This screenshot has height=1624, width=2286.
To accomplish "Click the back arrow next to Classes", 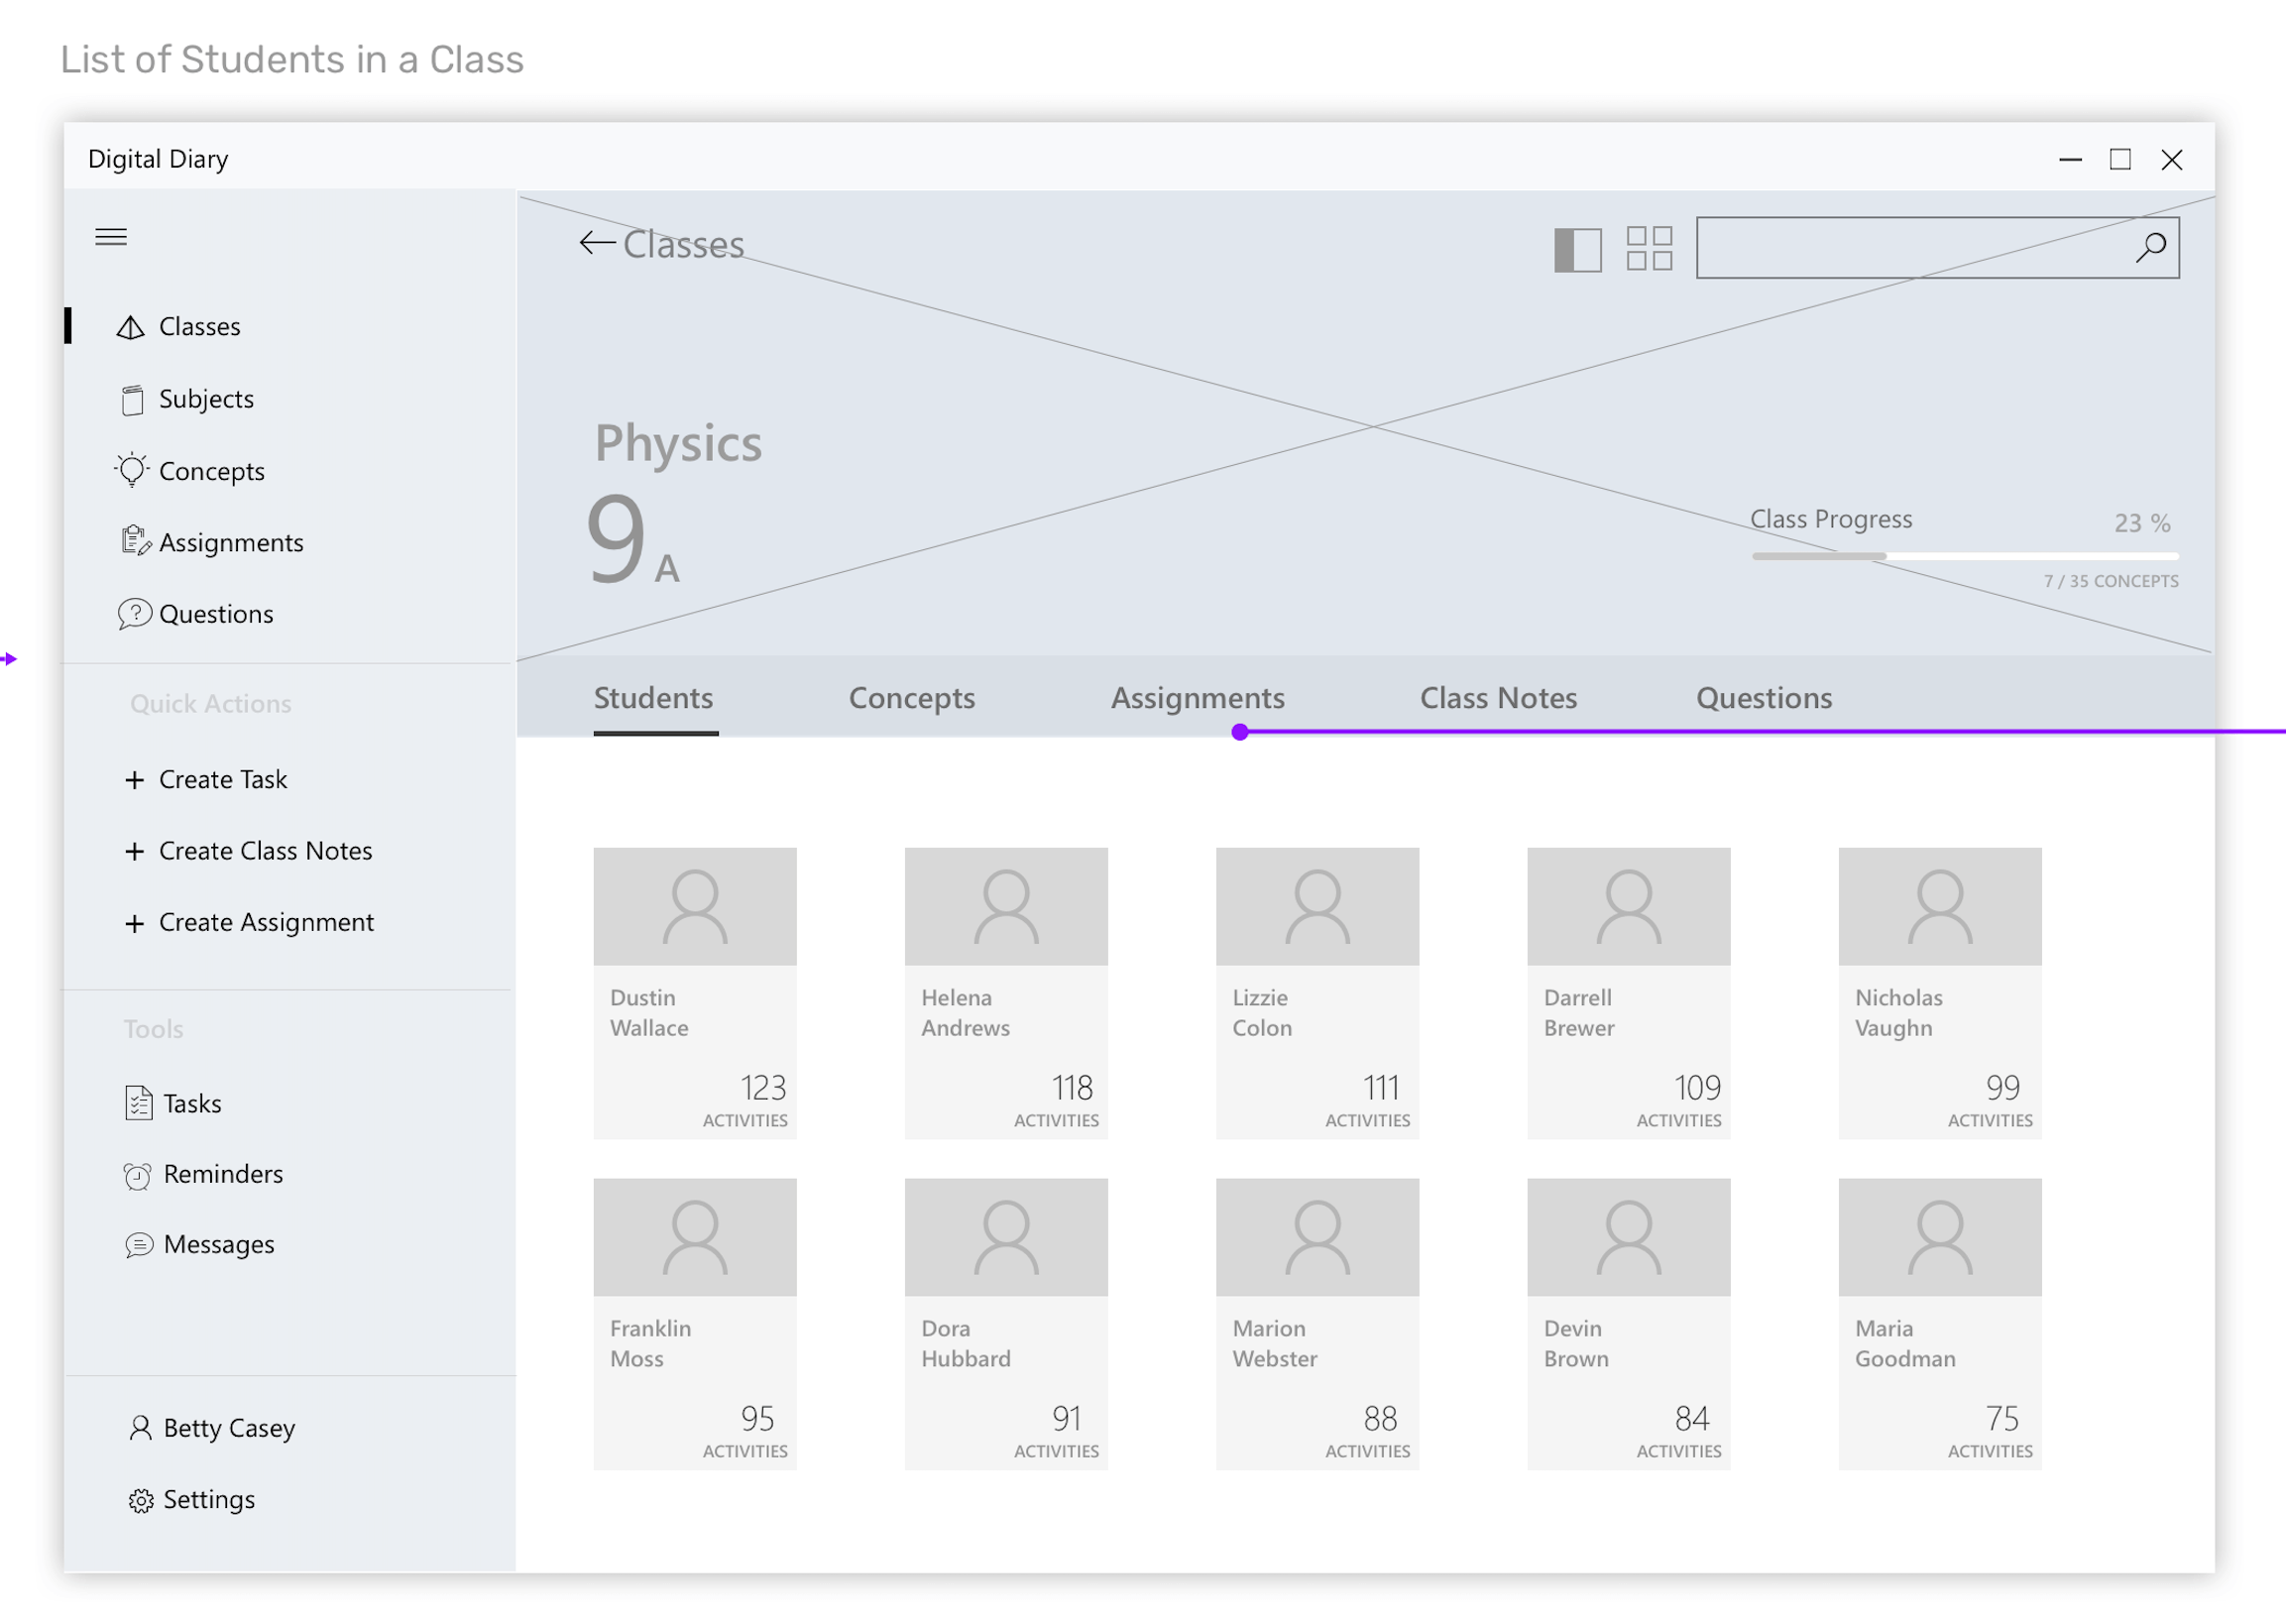I will tap(597, 243).
